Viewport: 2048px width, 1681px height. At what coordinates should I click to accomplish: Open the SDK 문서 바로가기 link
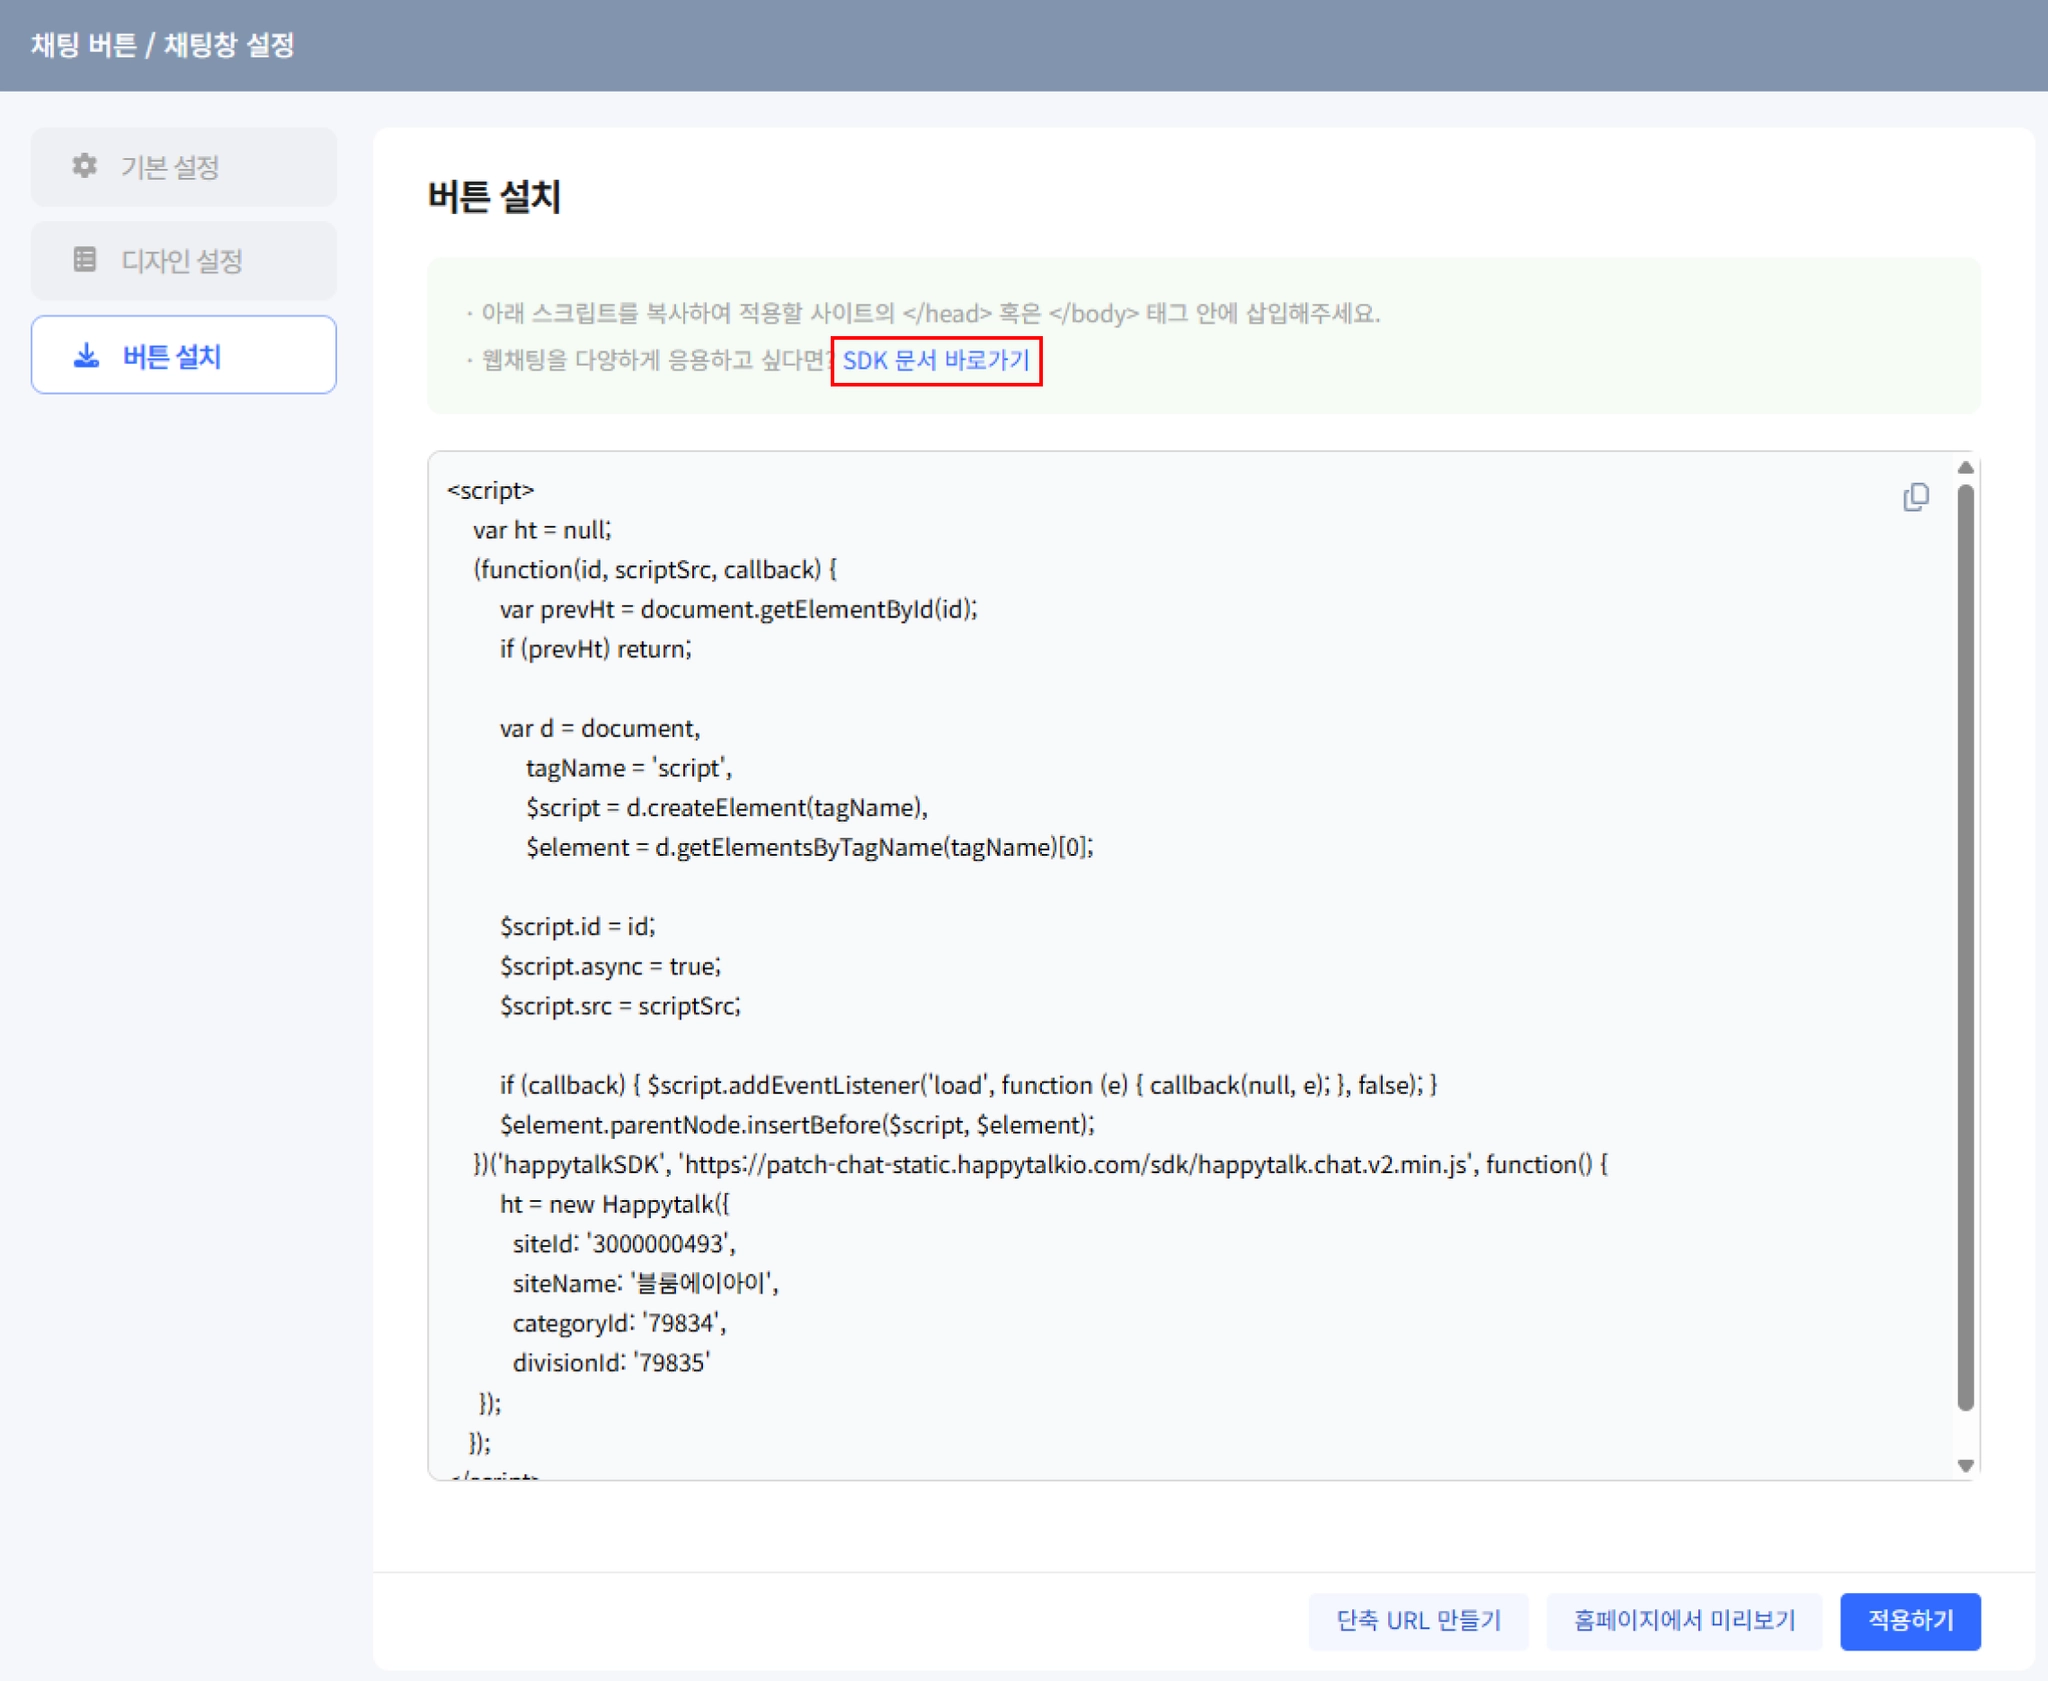point(935,360)
